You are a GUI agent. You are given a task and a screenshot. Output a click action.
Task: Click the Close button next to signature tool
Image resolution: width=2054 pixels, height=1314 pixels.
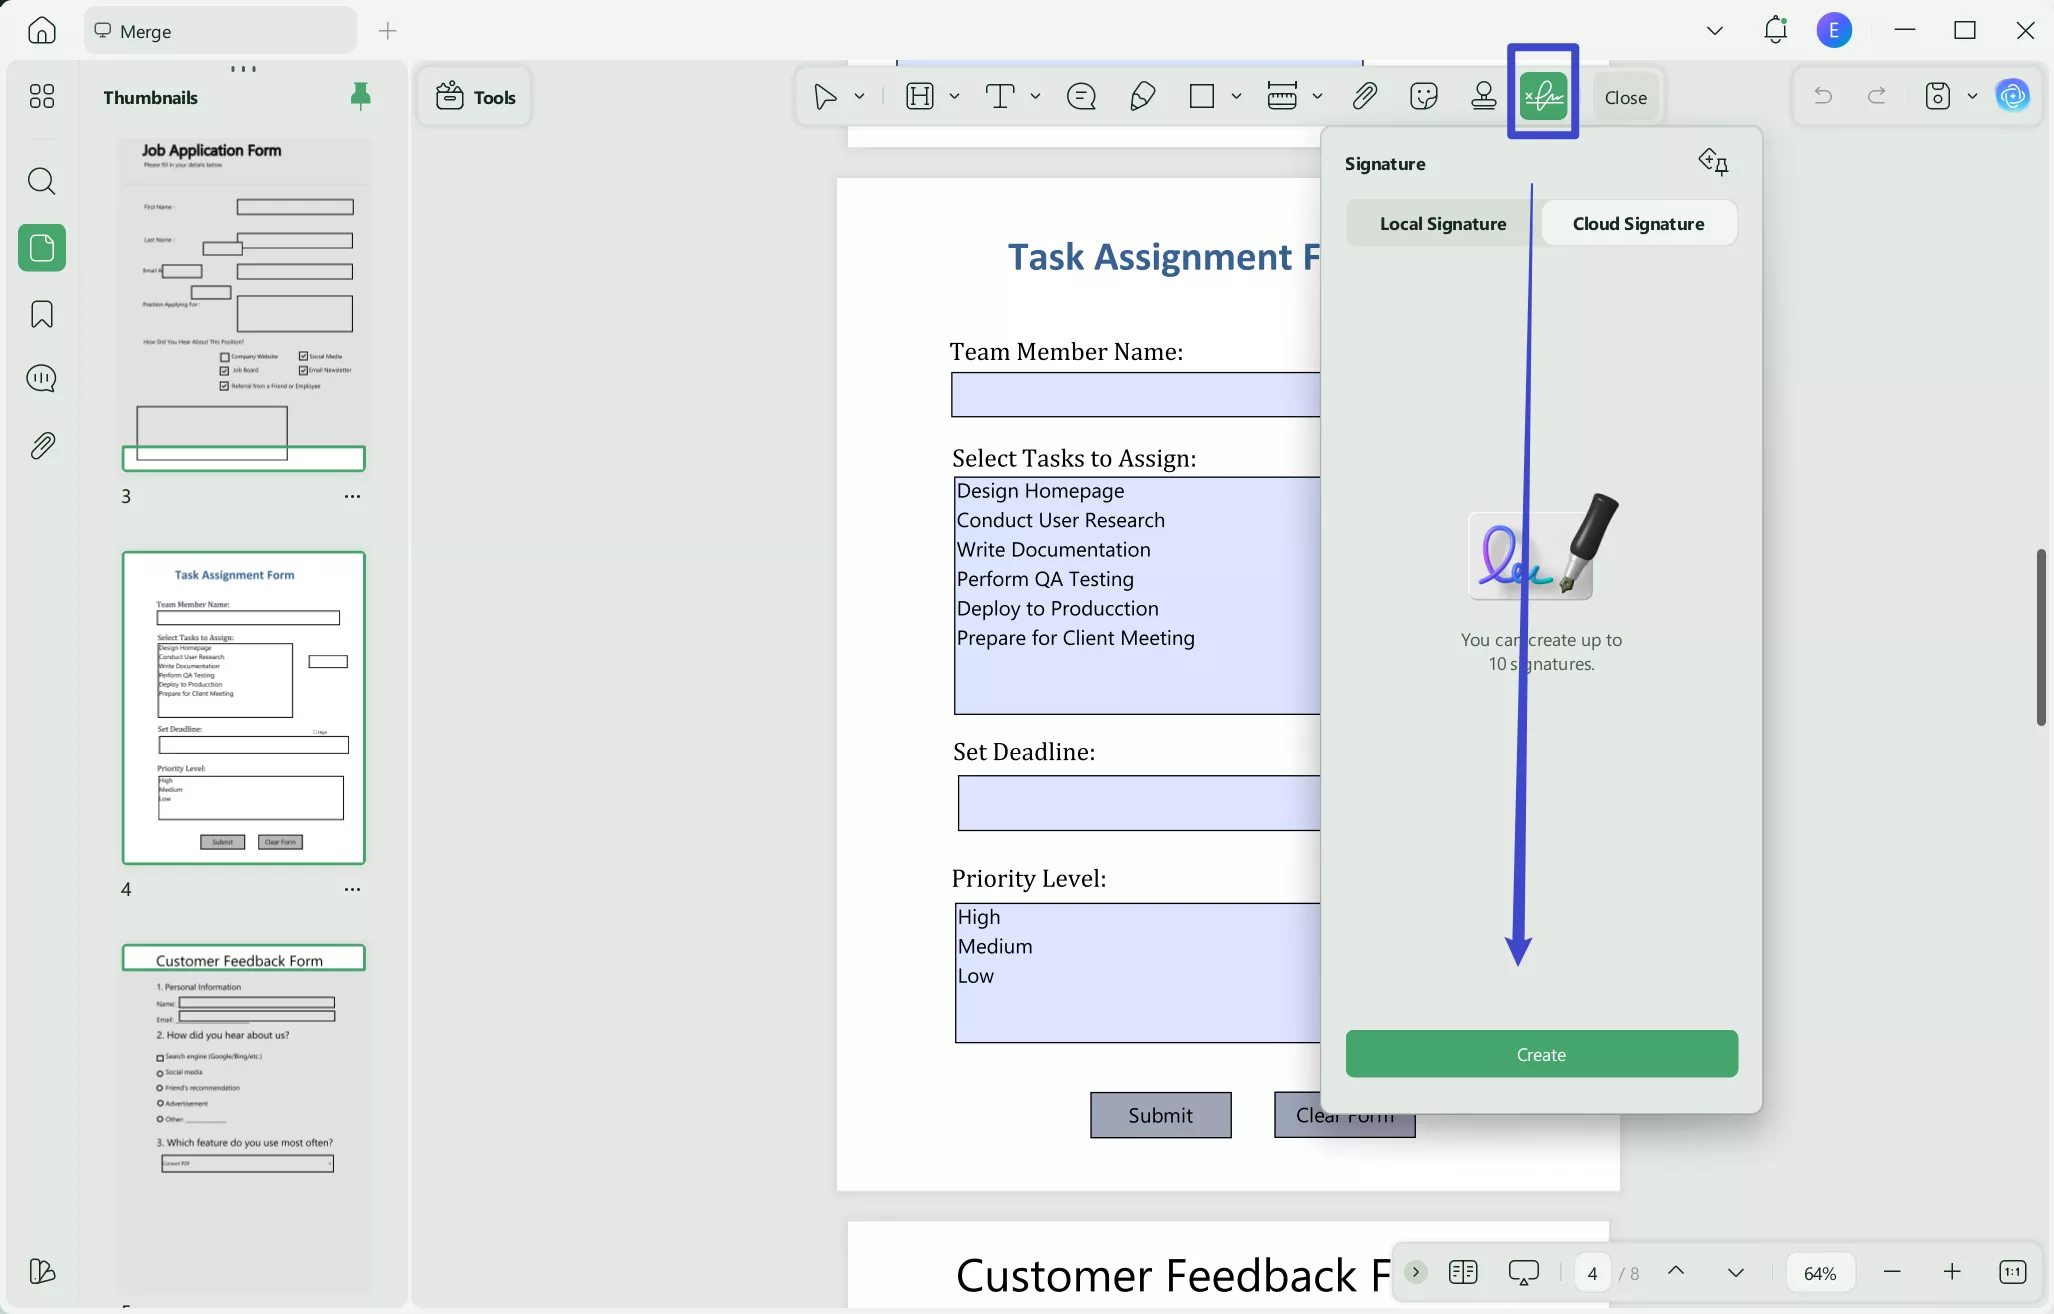pos(1624,96)
